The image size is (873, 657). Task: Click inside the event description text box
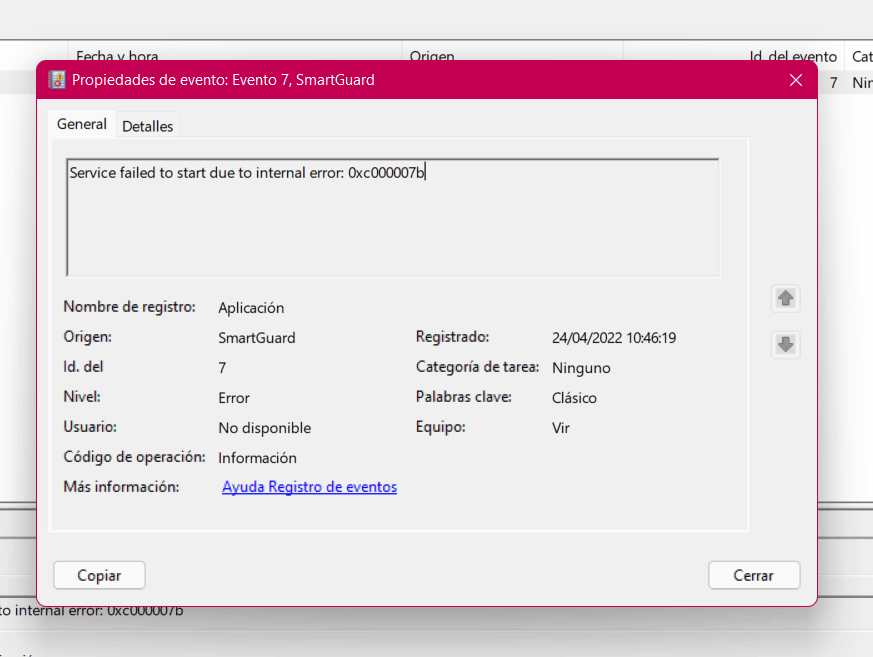click(393, 218)
